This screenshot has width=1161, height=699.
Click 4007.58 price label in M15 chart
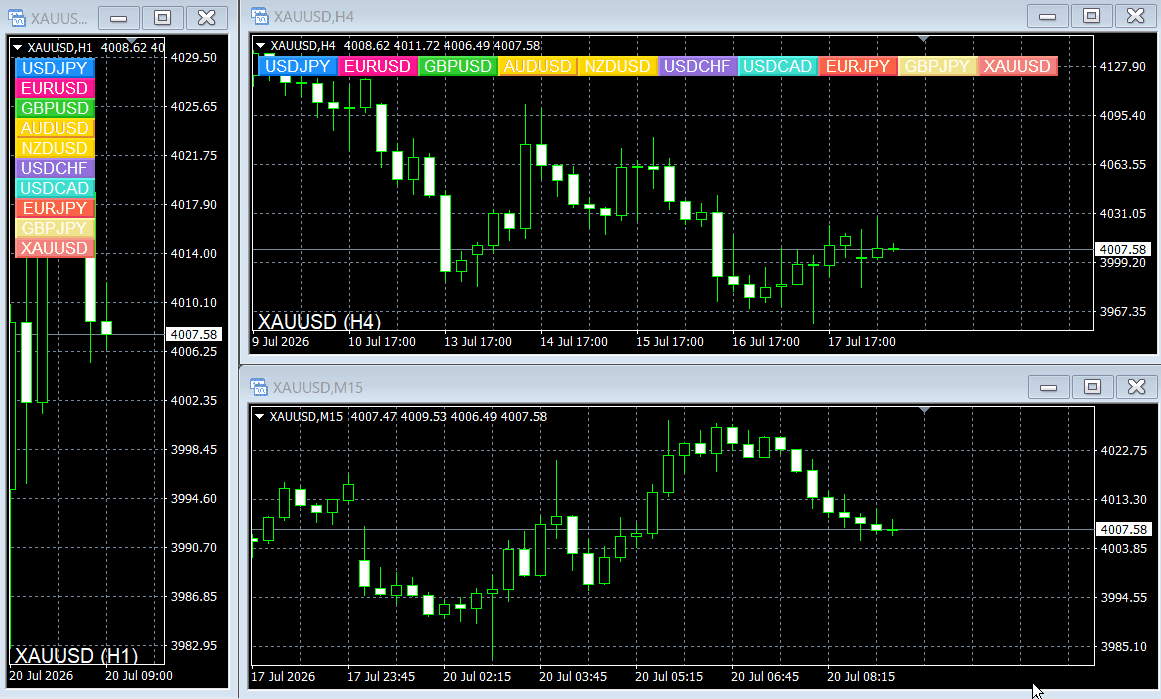1123,529
